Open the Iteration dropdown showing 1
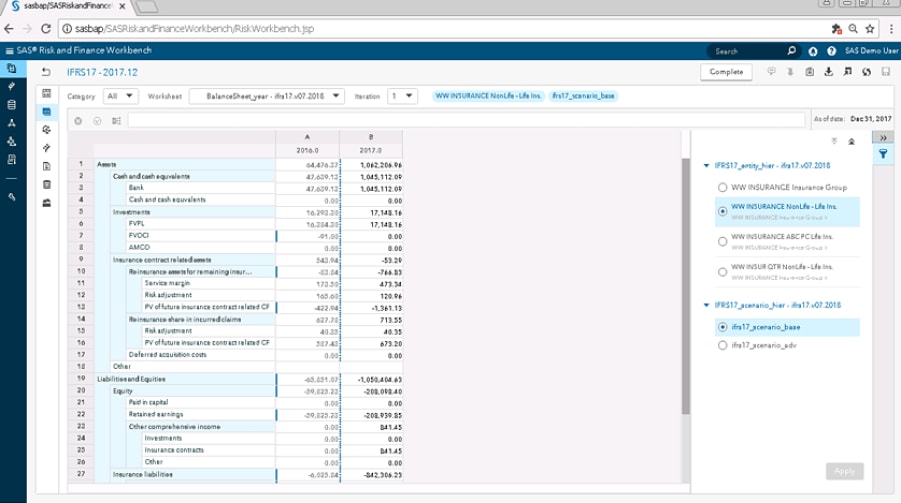Image resolution: width=901 pixels, height=503 pixels. [402, 96]
